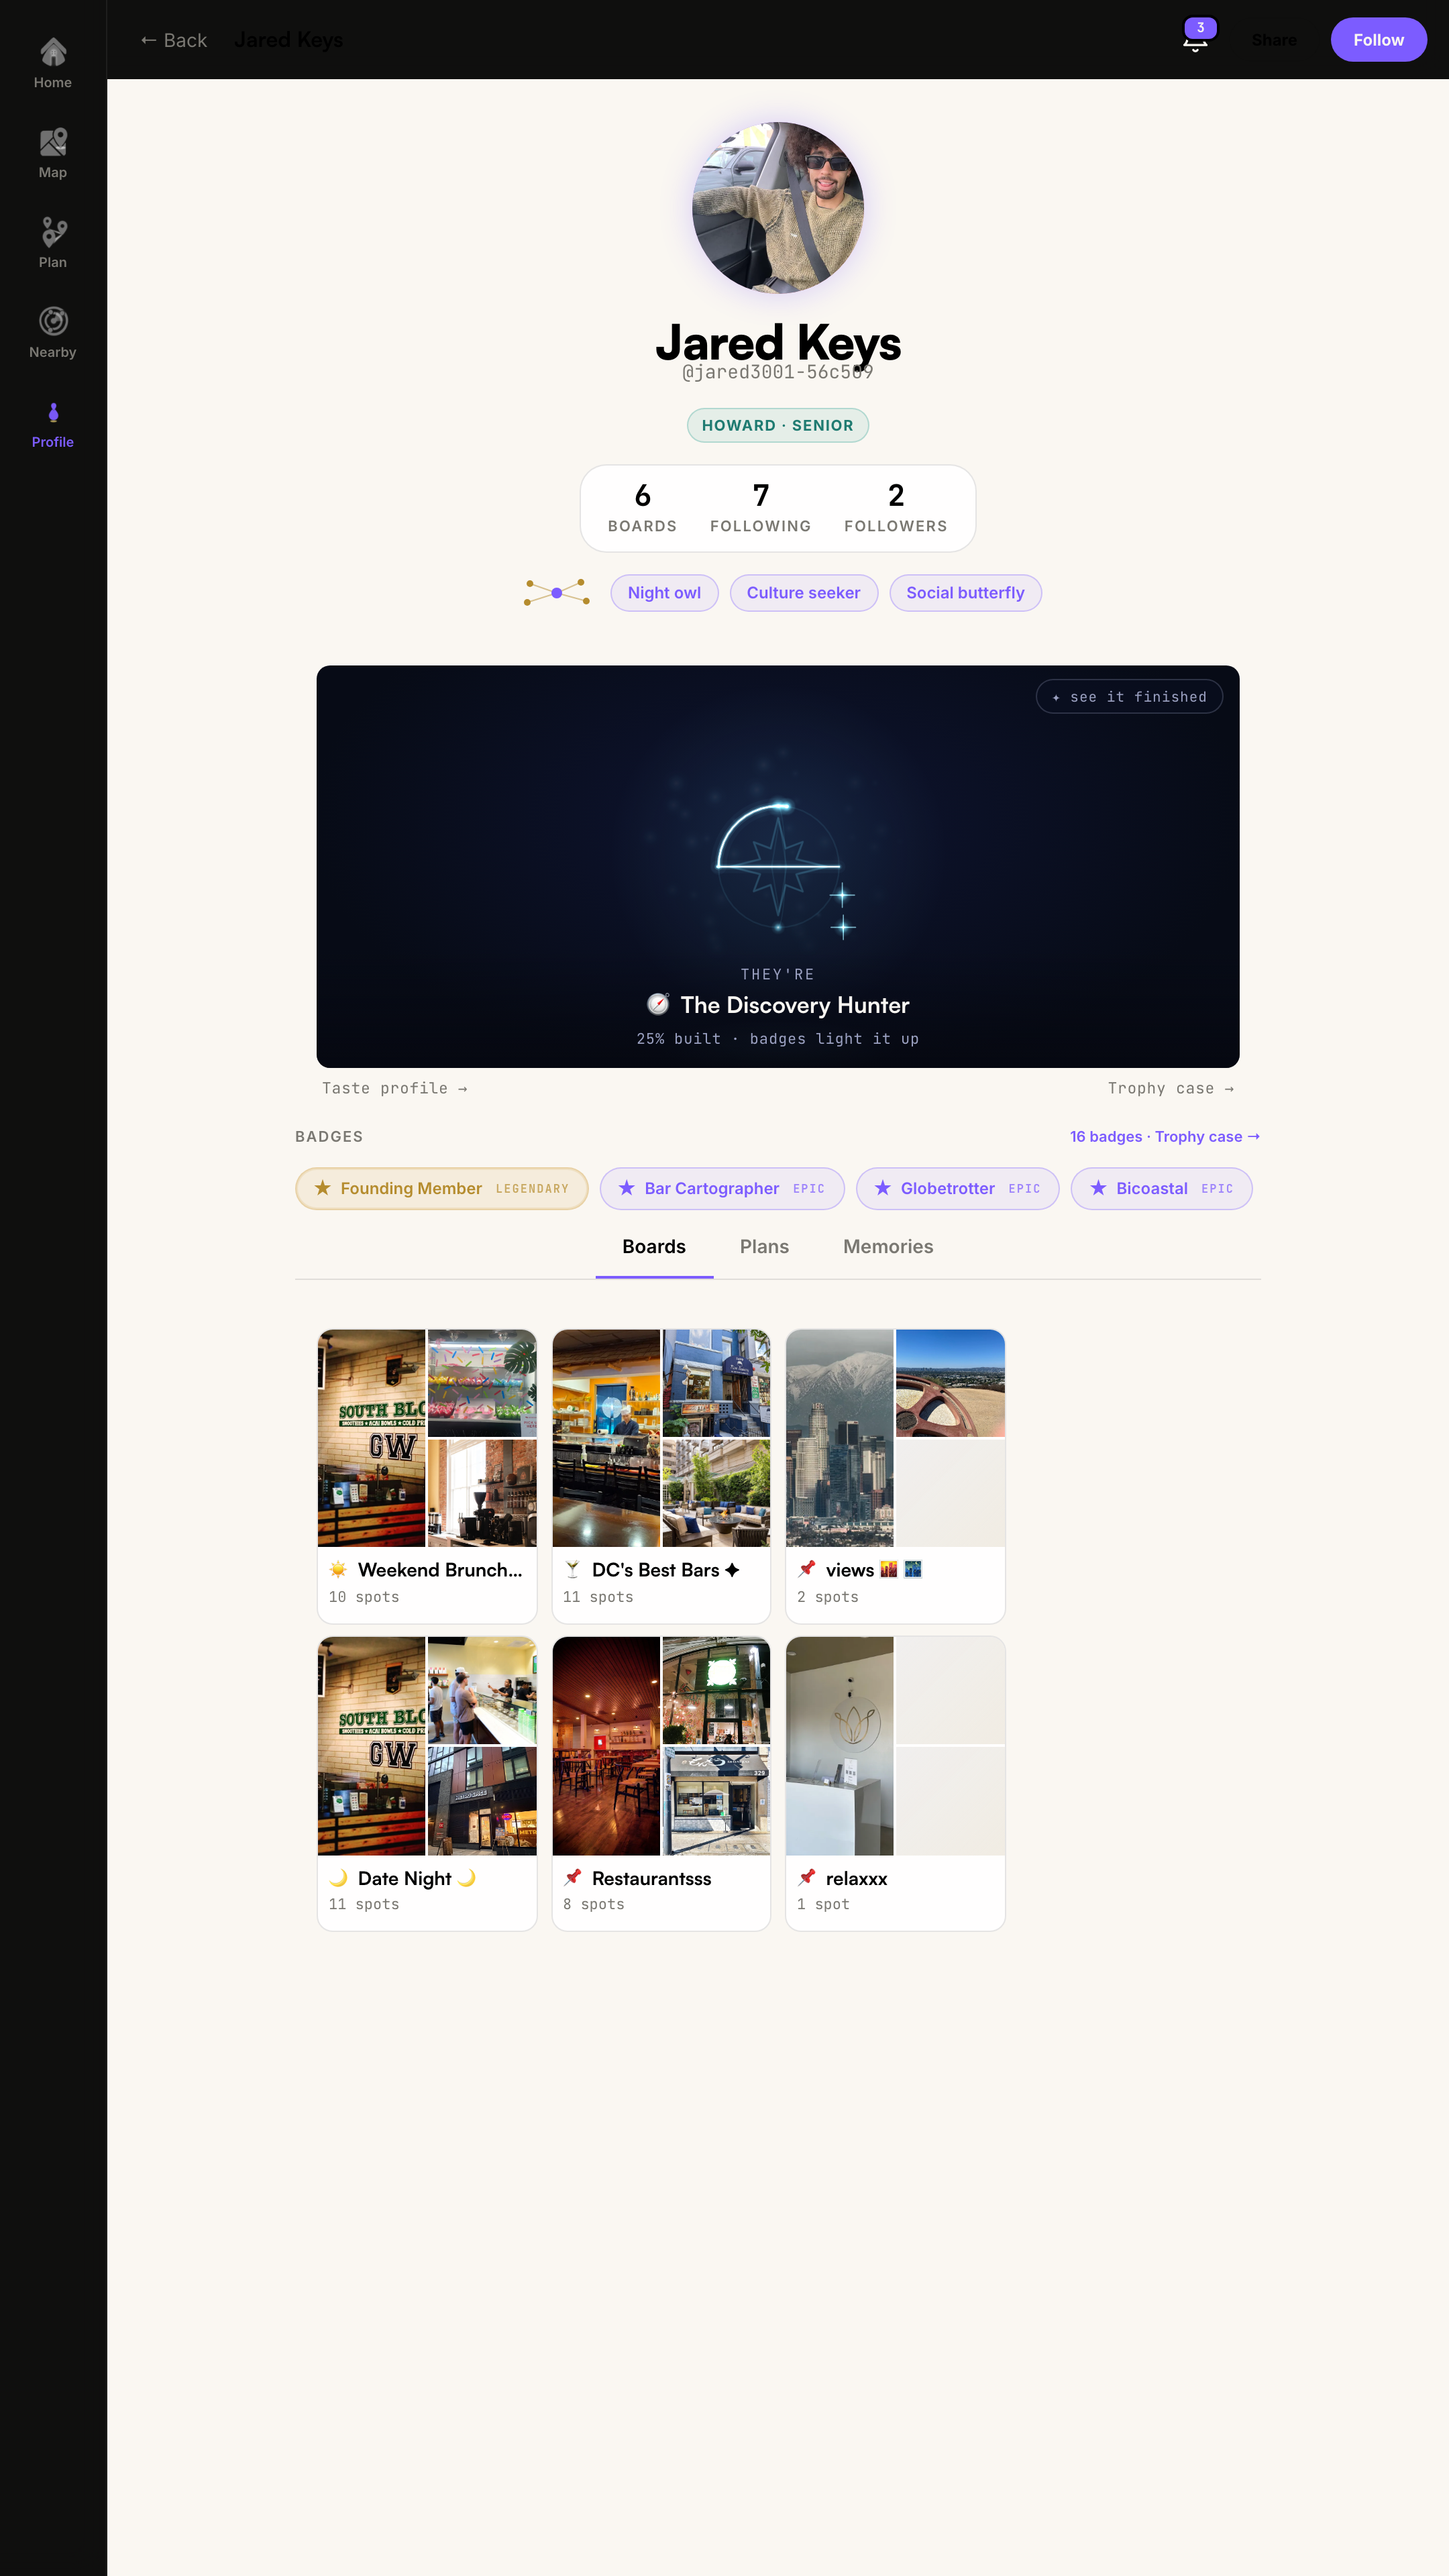Select the Night owl tag

[664, 593]
